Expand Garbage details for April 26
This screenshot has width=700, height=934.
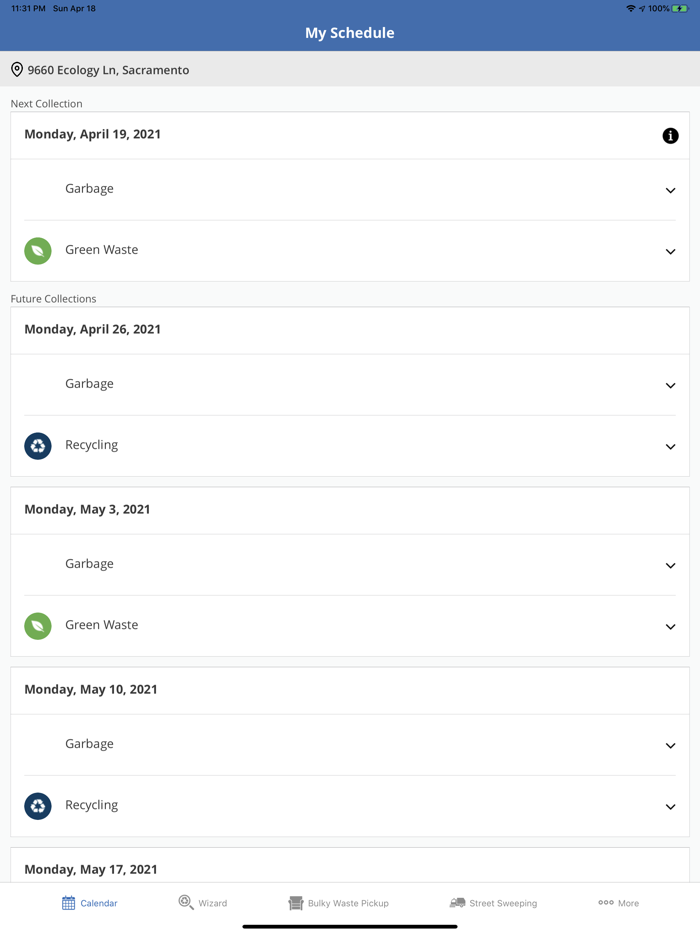670,385
